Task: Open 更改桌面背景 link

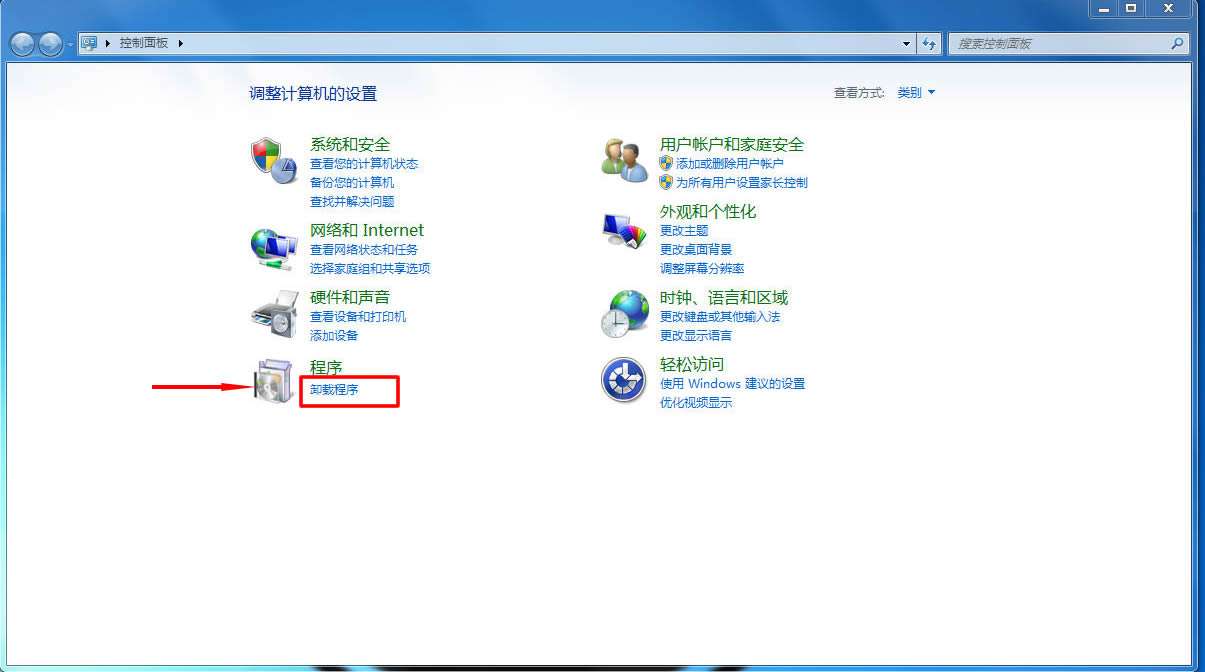Action: (x=696, y=249)
